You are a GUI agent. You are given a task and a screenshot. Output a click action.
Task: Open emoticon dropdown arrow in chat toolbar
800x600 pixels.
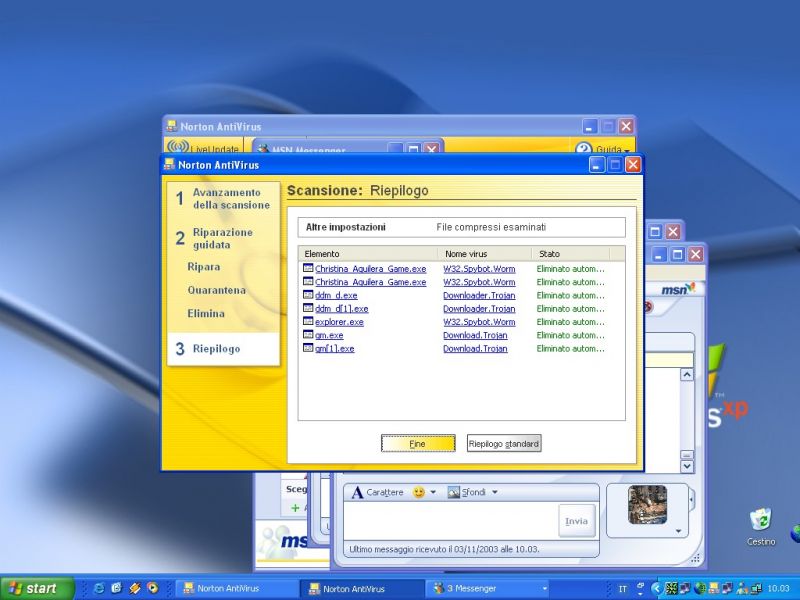433,492
